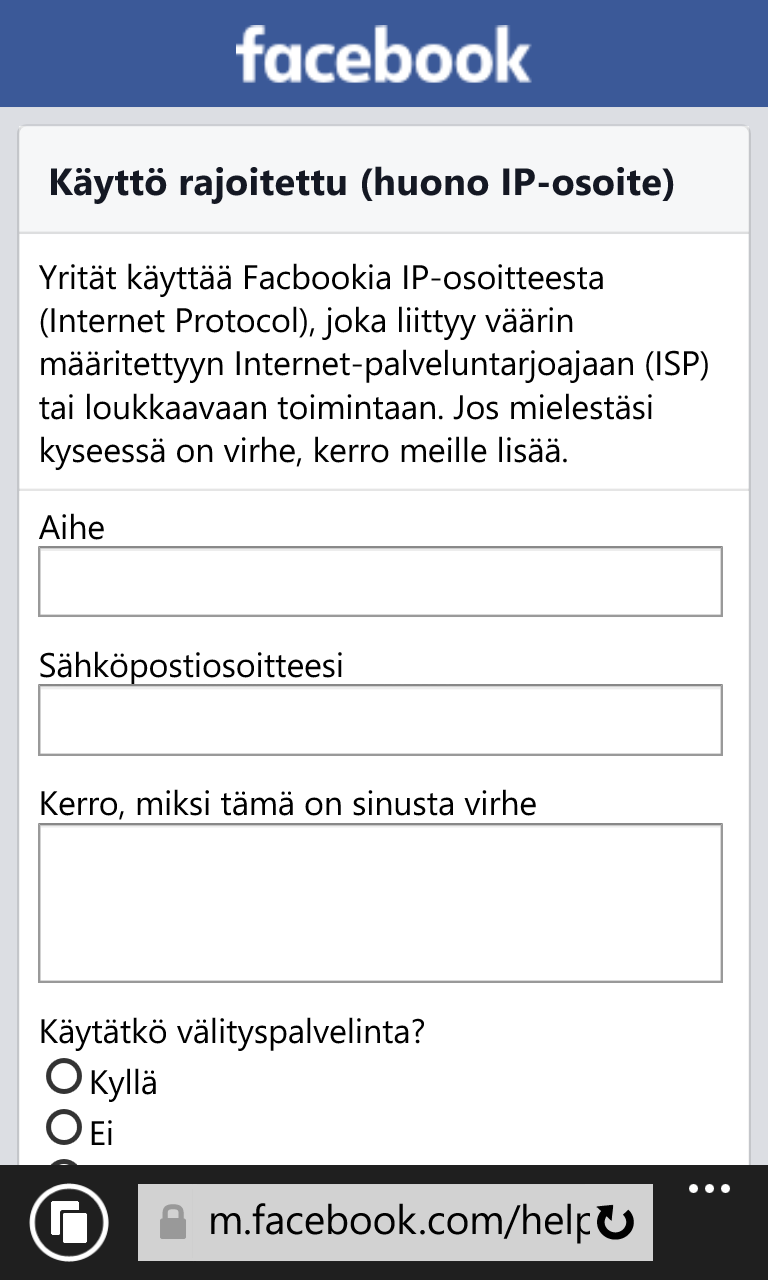Select the Ei radio button

point(64,1128)
